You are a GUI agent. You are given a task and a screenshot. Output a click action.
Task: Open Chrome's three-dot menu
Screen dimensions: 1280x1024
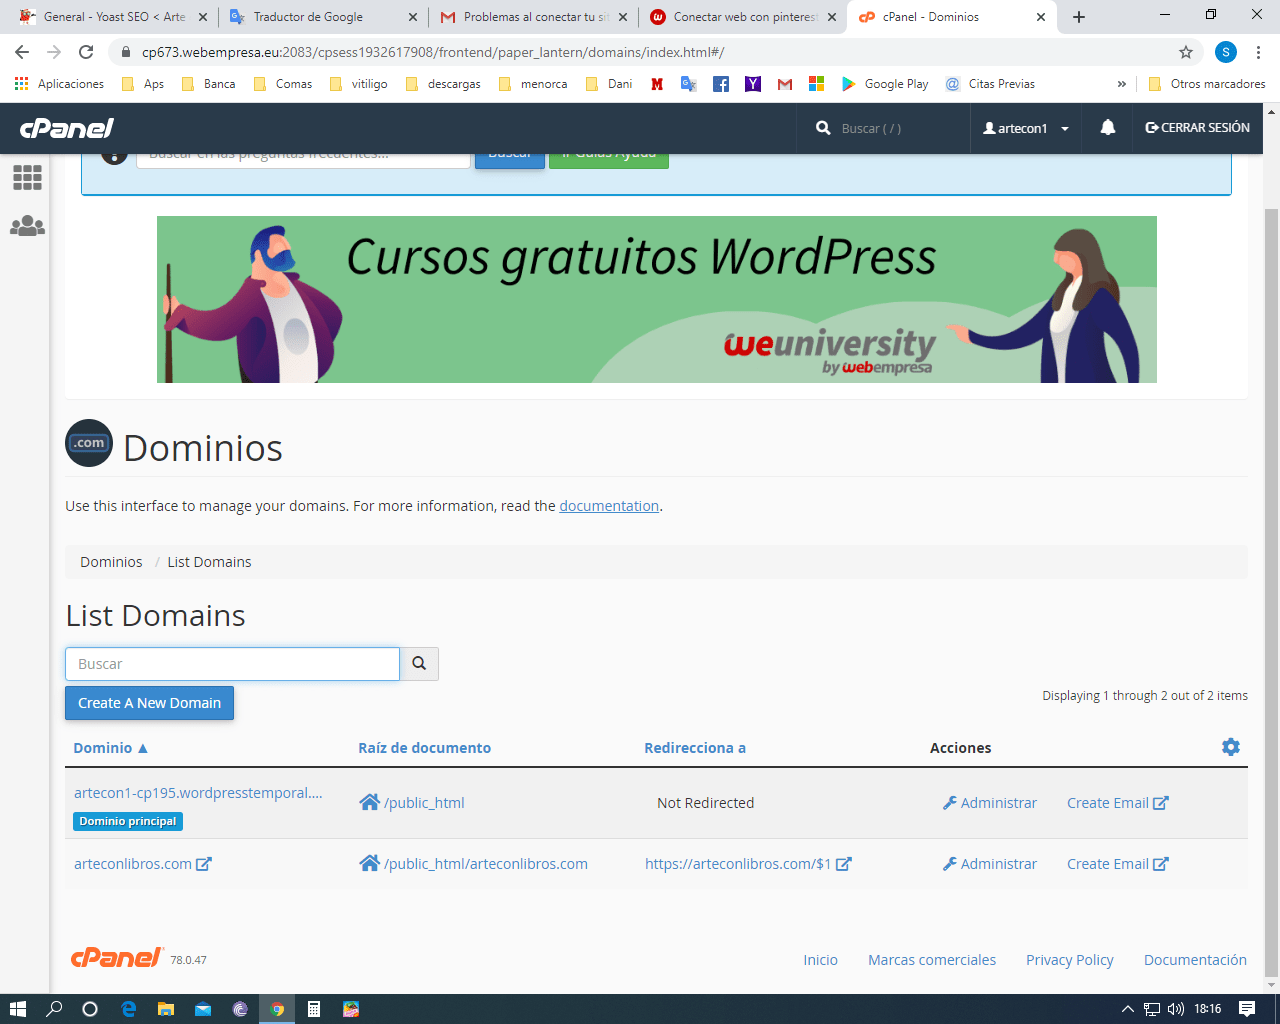pos(1258,52)
